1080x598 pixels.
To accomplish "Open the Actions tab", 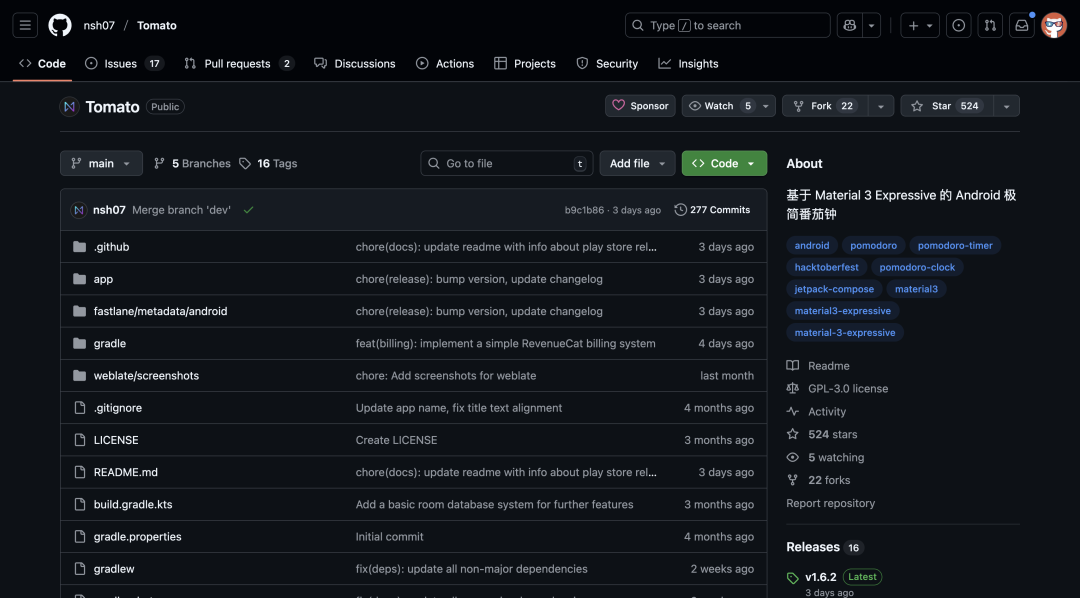I will 445,63.
